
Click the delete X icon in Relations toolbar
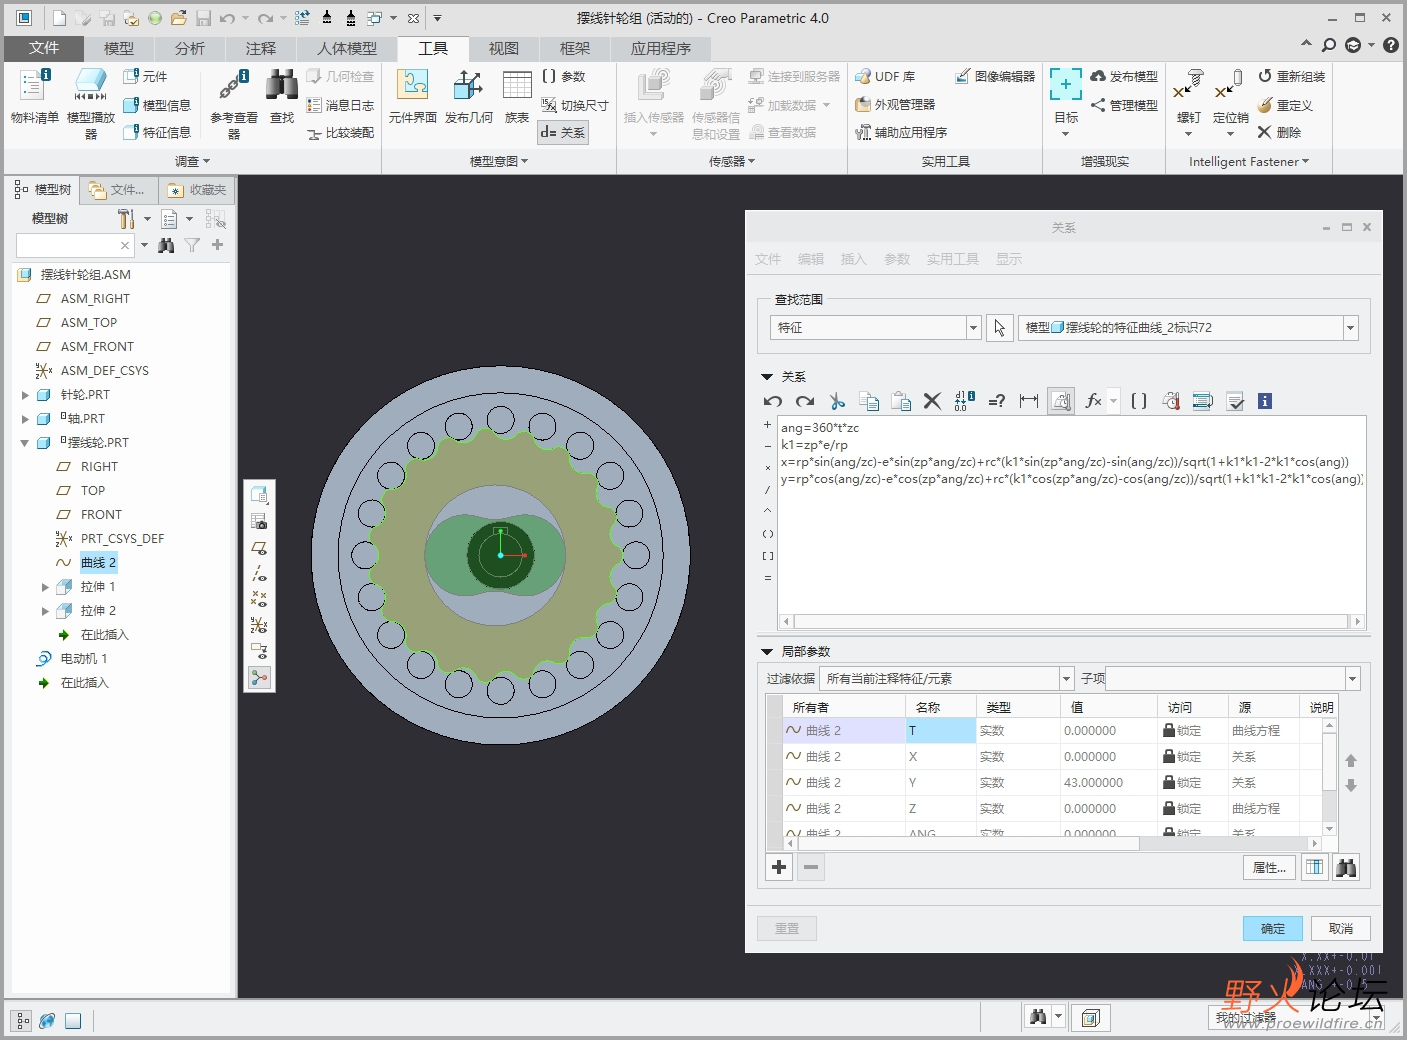(932, 401)
